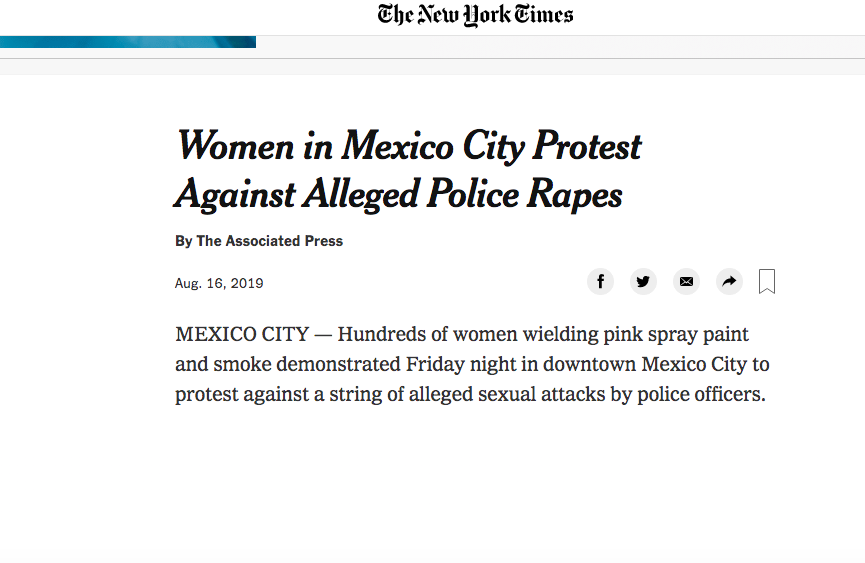Share article on Twitter
This screenshot has width=865, height=563.
coord(643,282)
